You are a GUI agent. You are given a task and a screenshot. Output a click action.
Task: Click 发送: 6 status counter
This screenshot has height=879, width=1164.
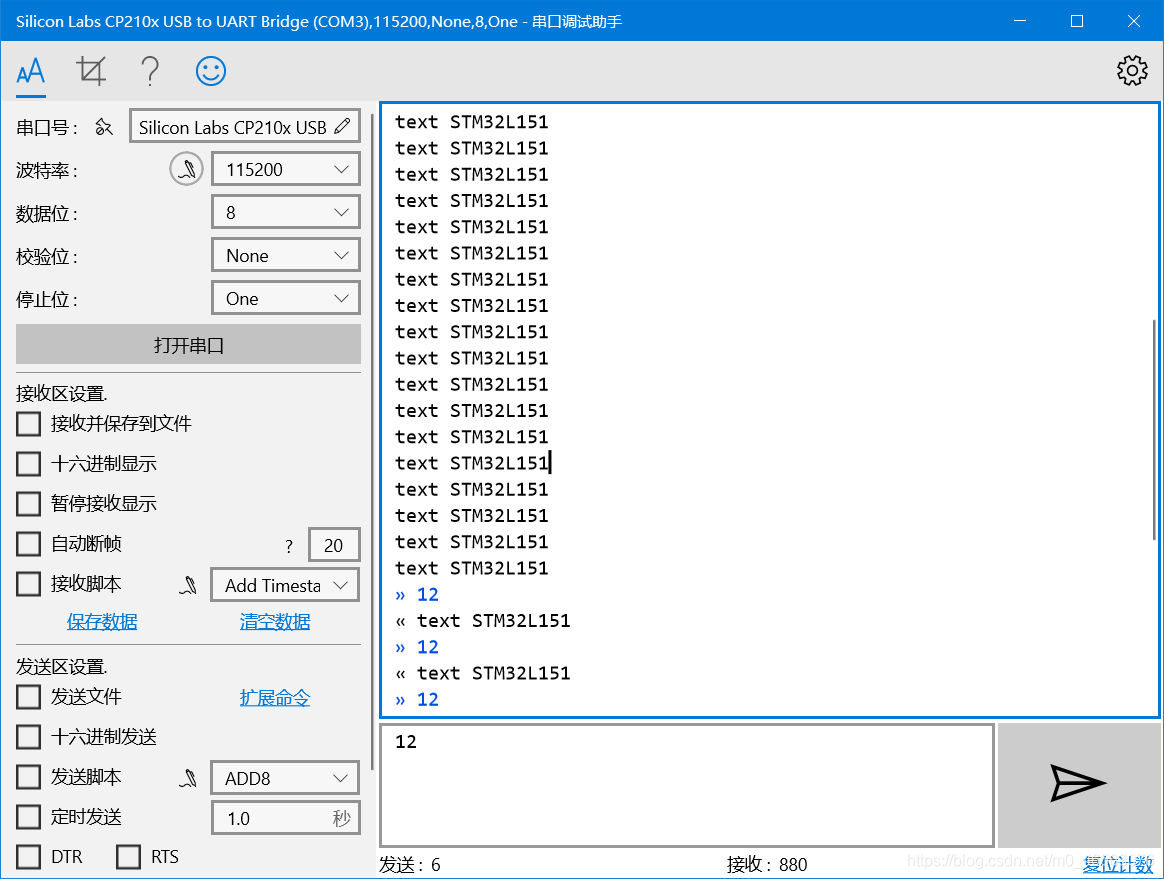click(410, 865)
